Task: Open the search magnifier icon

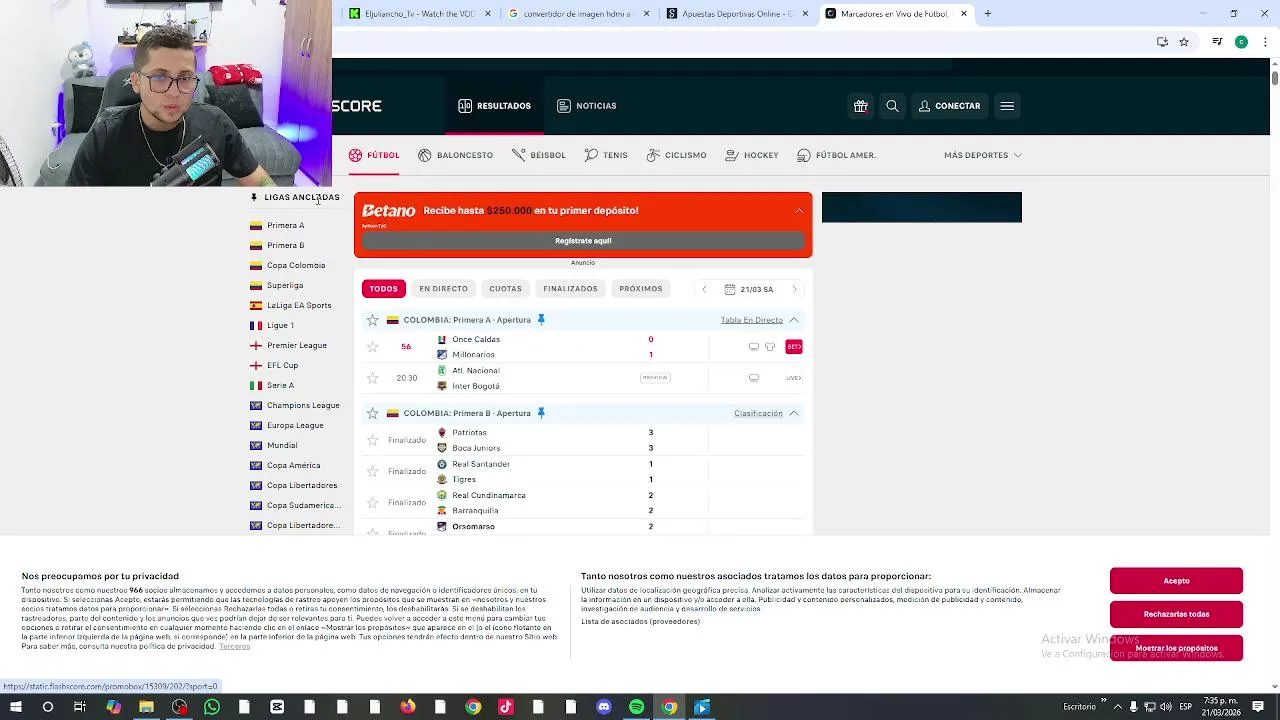Action: coord(892,106)
